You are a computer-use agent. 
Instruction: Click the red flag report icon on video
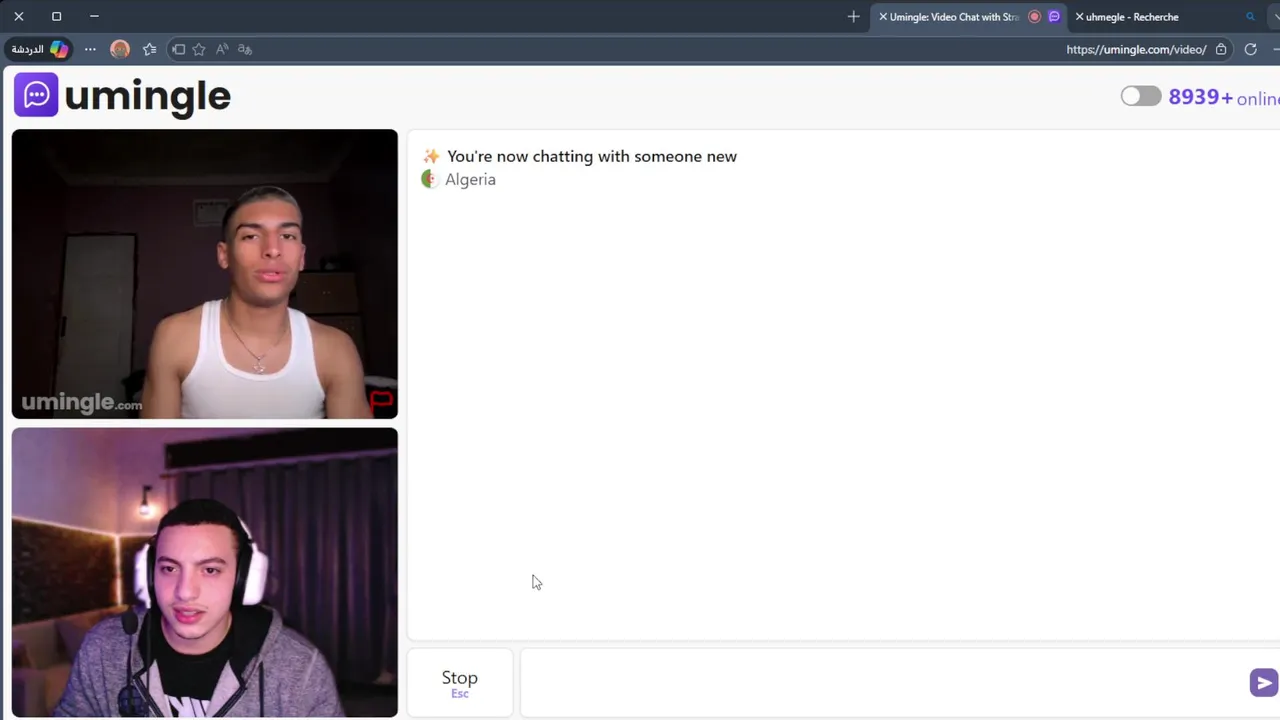point(382,402)
